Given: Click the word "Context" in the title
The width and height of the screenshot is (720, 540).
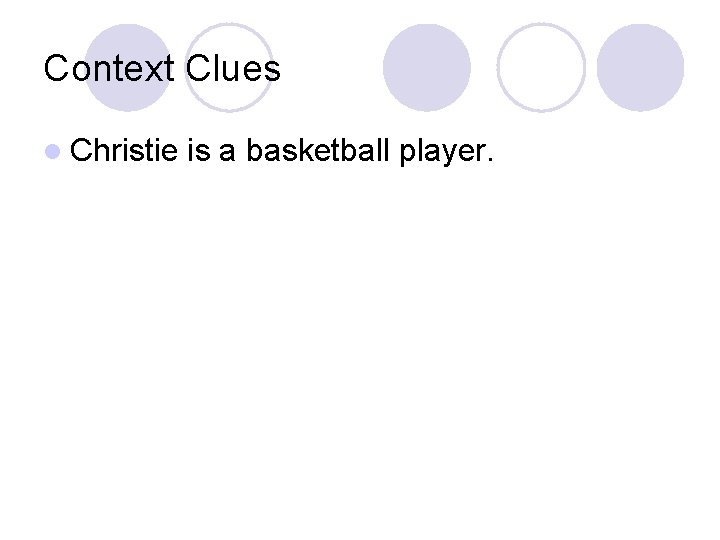Looking at the screenshot, I should pos(109,69).
